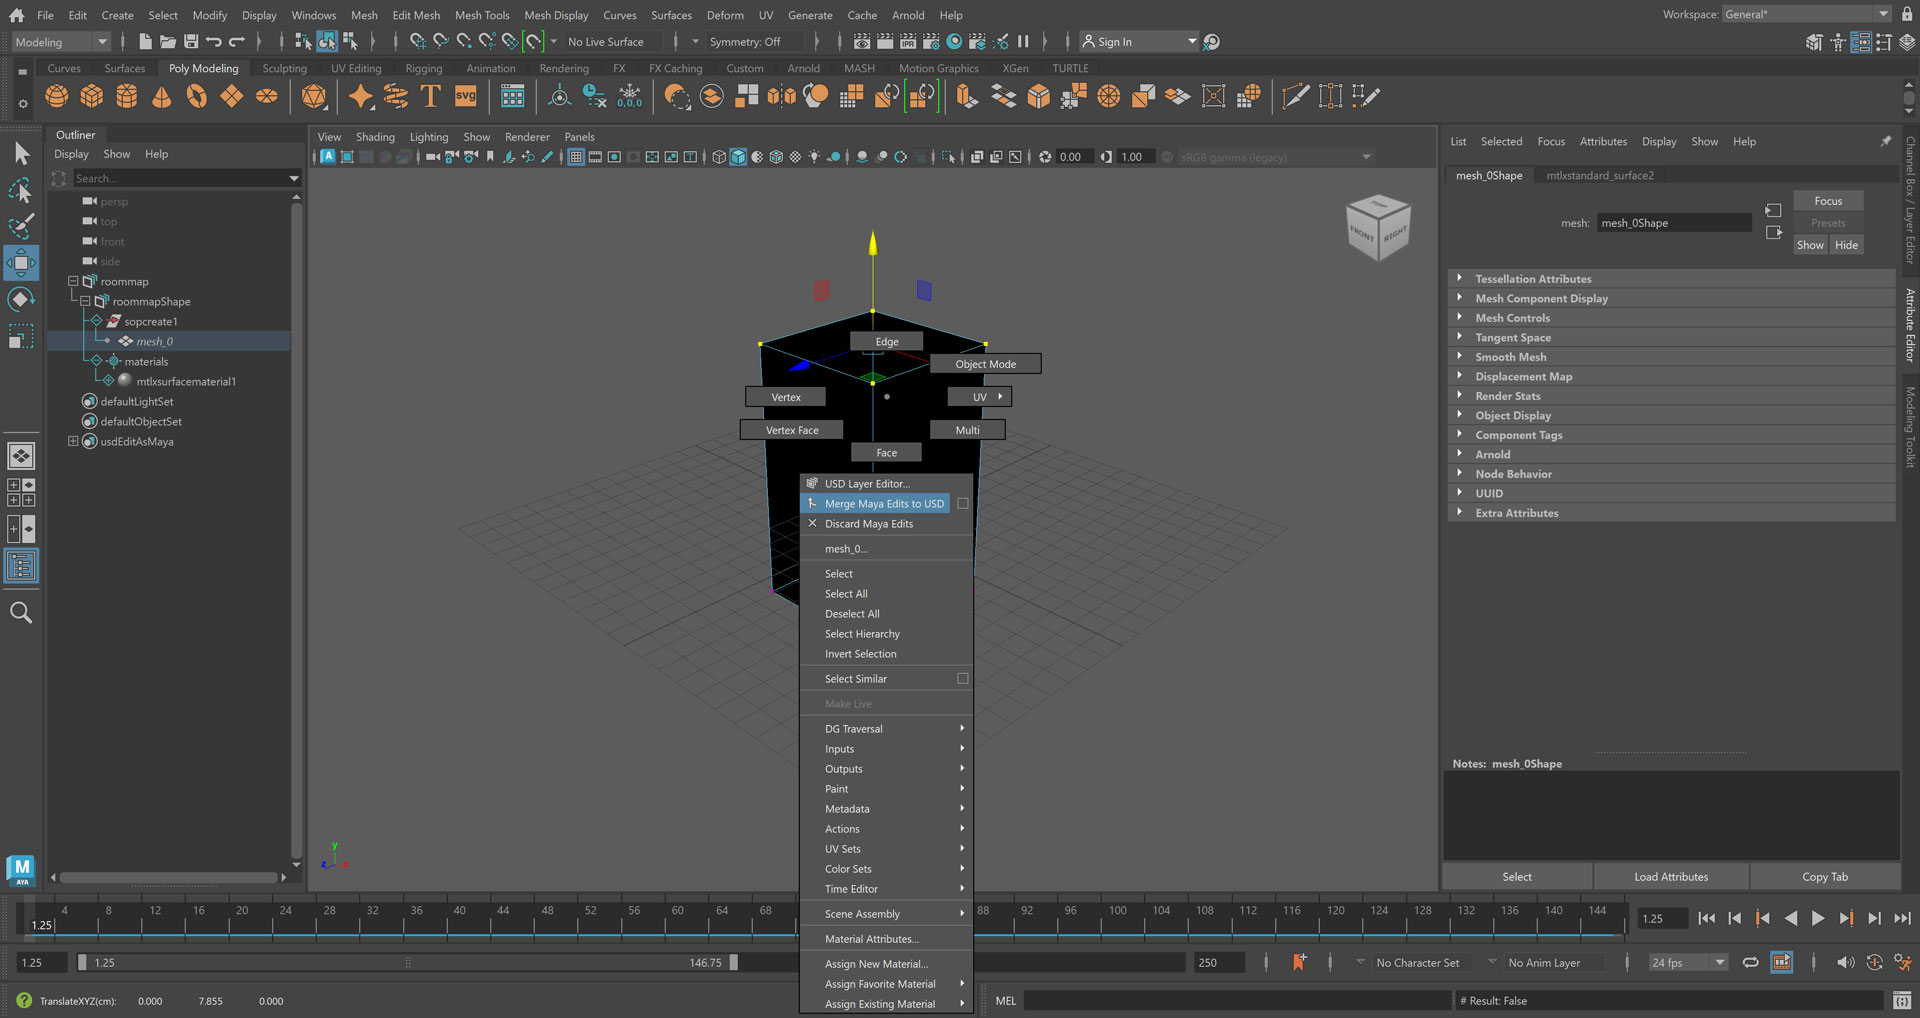The image size is (1920, 1018).
Task: Go to start of playback range
Action: pyautogui.click(x=1707, y=918)
